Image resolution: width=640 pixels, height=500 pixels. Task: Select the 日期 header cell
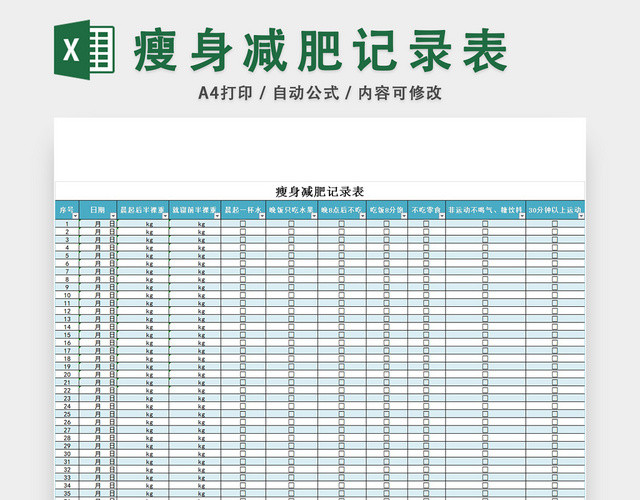pyautogui.click(x=98, y=210)
